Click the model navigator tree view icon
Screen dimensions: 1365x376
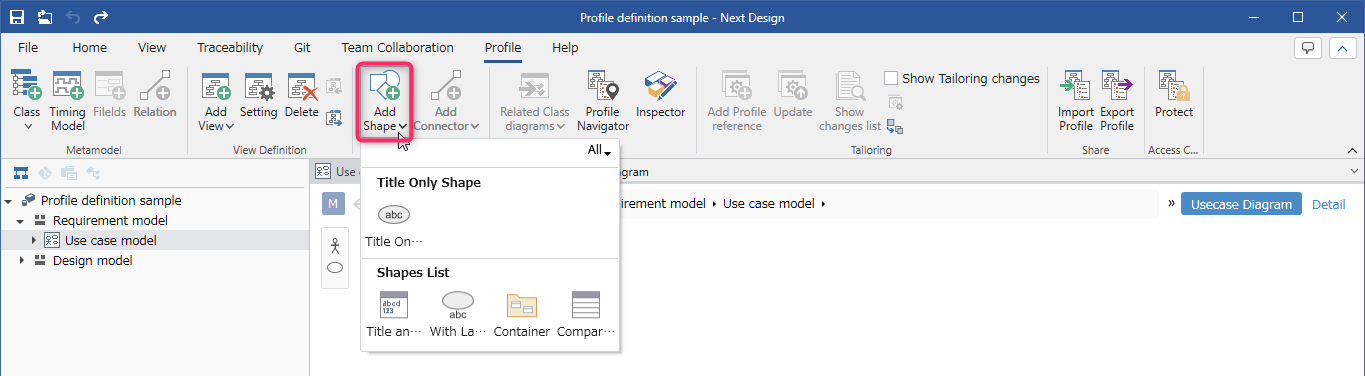point(20,174)
